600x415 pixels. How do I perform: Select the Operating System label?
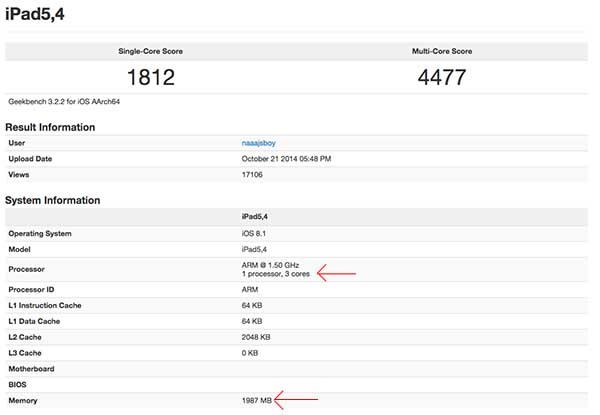pos(40,234)
